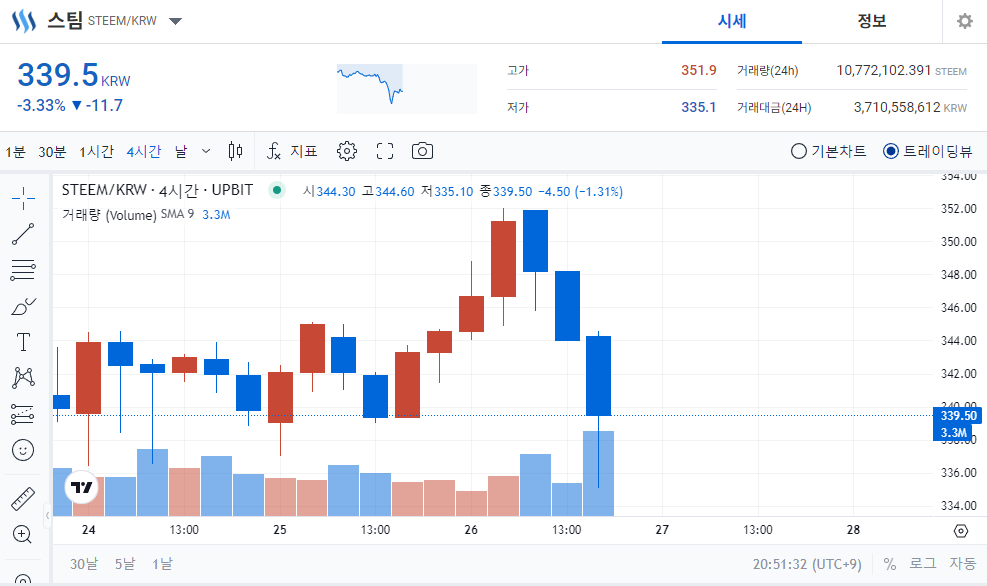The width and height of the screenshot is (987, 586).
Task: Set range to 30날
Action: [84, 564]
